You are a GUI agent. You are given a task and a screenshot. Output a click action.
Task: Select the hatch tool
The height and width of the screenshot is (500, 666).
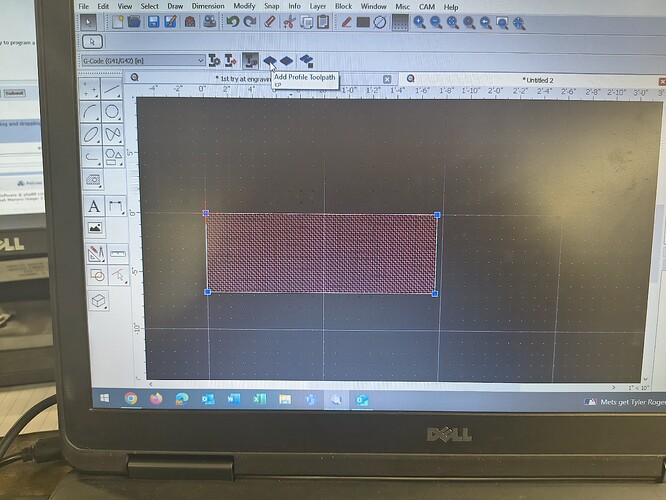(93, 179)
